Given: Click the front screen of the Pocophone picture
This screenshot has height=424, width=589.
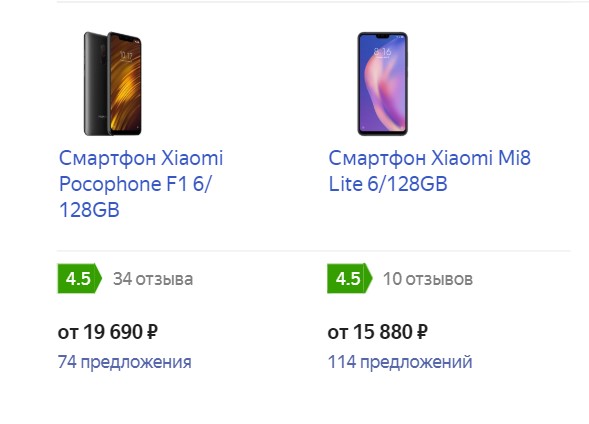Looking at the screenshot, I should tap(126, 83).
